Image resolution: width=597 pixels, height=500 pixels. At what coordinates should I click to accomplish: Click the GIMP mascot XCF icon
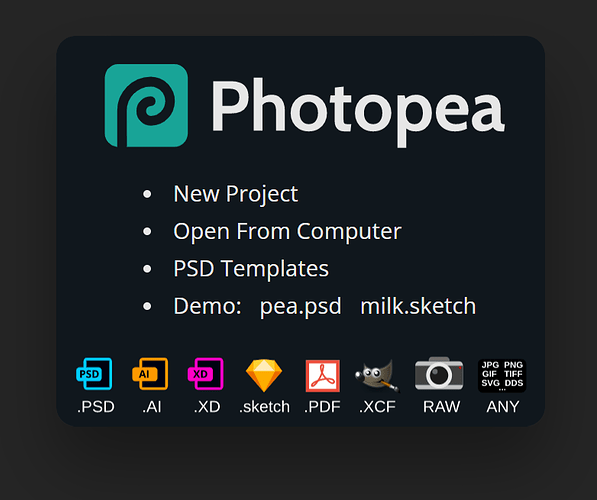377,375
